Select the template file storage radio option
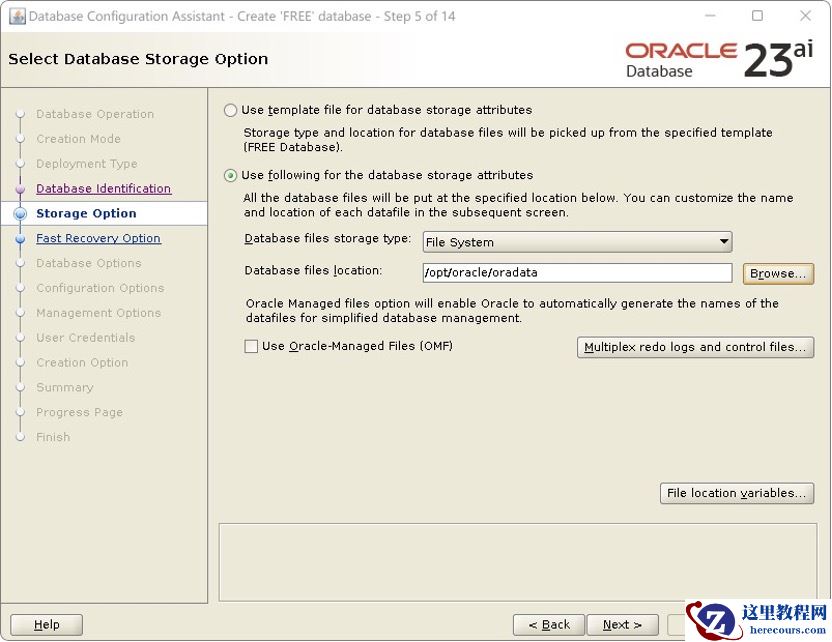Screen dimensions: 832x642 230,110
